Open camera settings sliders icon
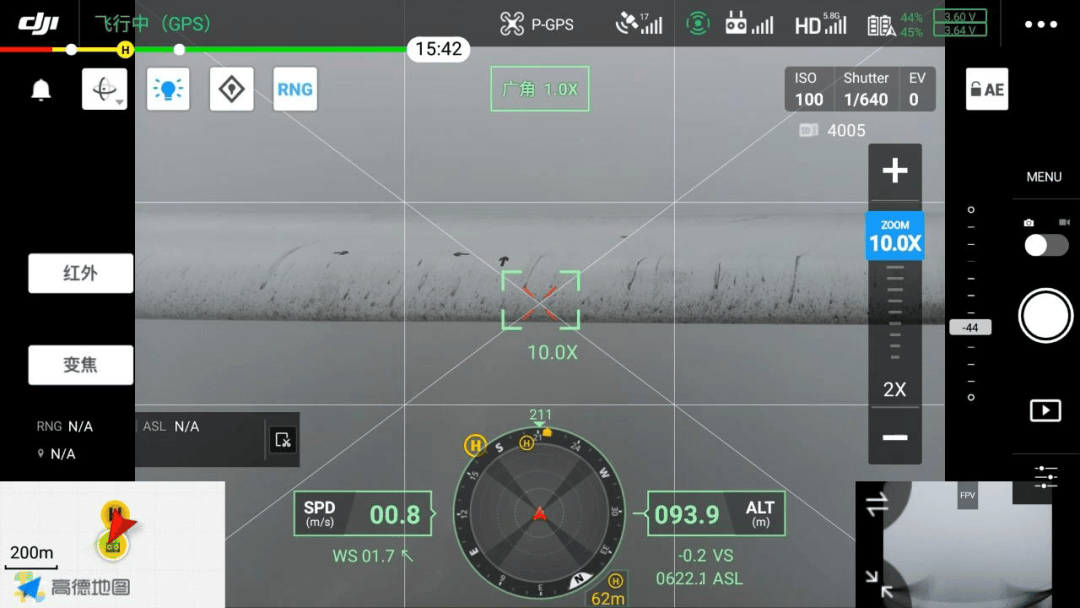The width and height of the screenshot is (1080, 608). pyautogui.click(x=1045, y=477)
